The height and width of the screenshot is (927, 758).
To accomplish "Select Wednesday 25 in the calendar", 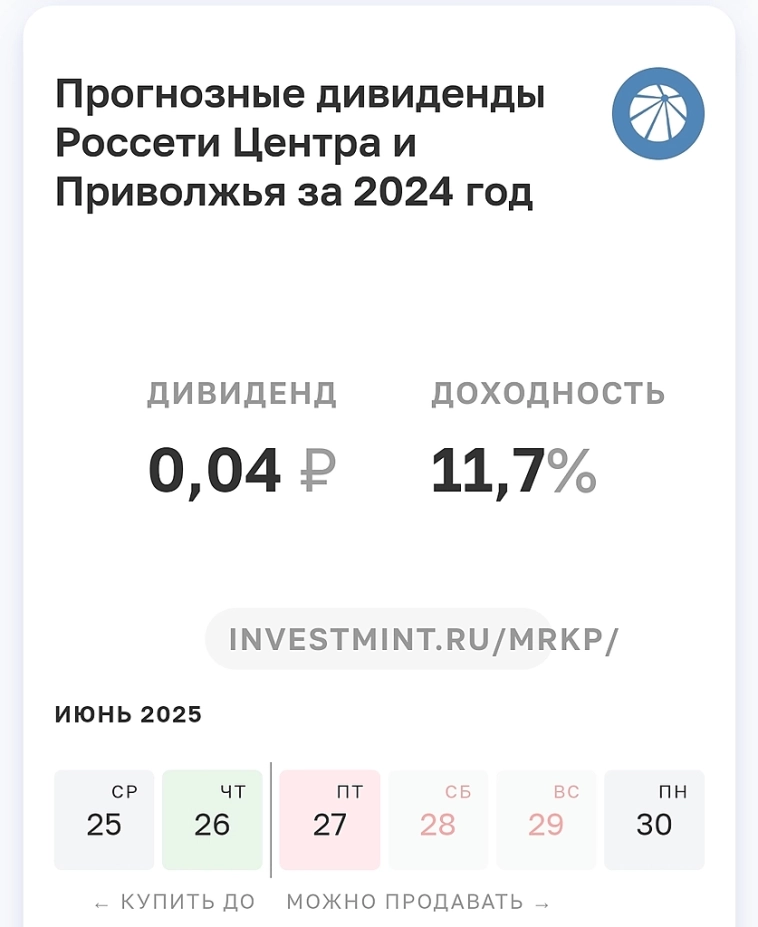I will coord(104,819).
